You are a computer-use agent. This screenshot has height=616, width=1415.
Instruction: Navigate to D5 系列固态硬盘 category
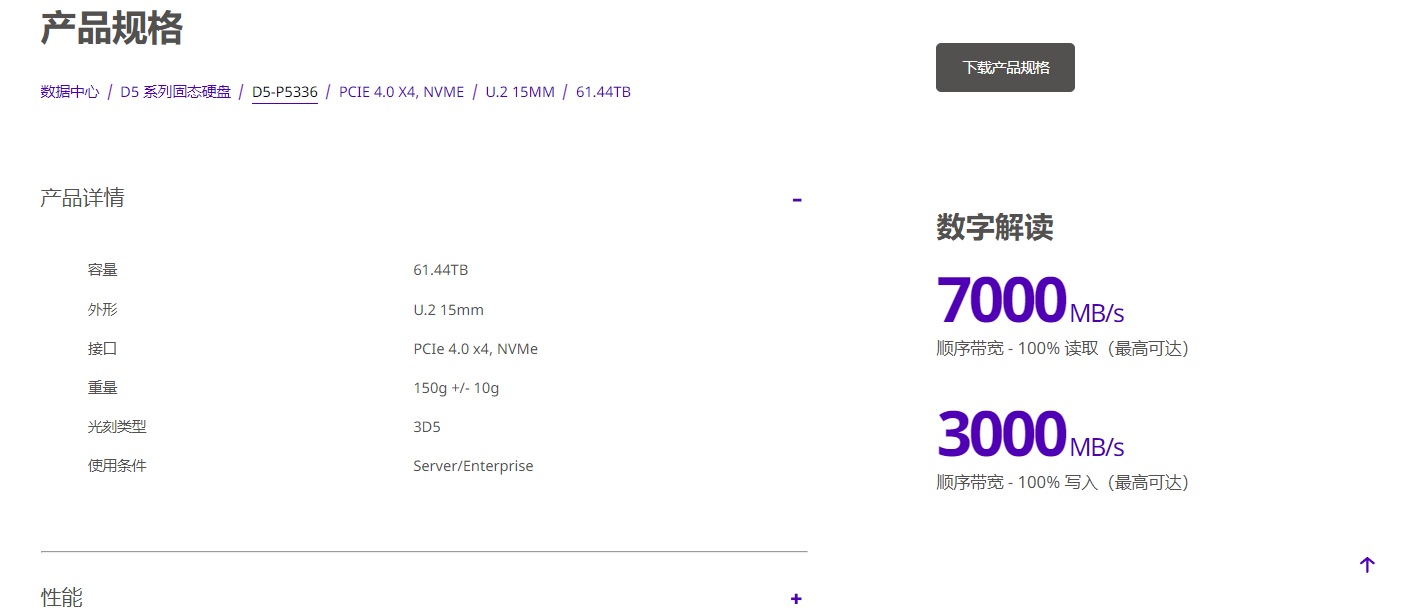click(x=175, y=91)
